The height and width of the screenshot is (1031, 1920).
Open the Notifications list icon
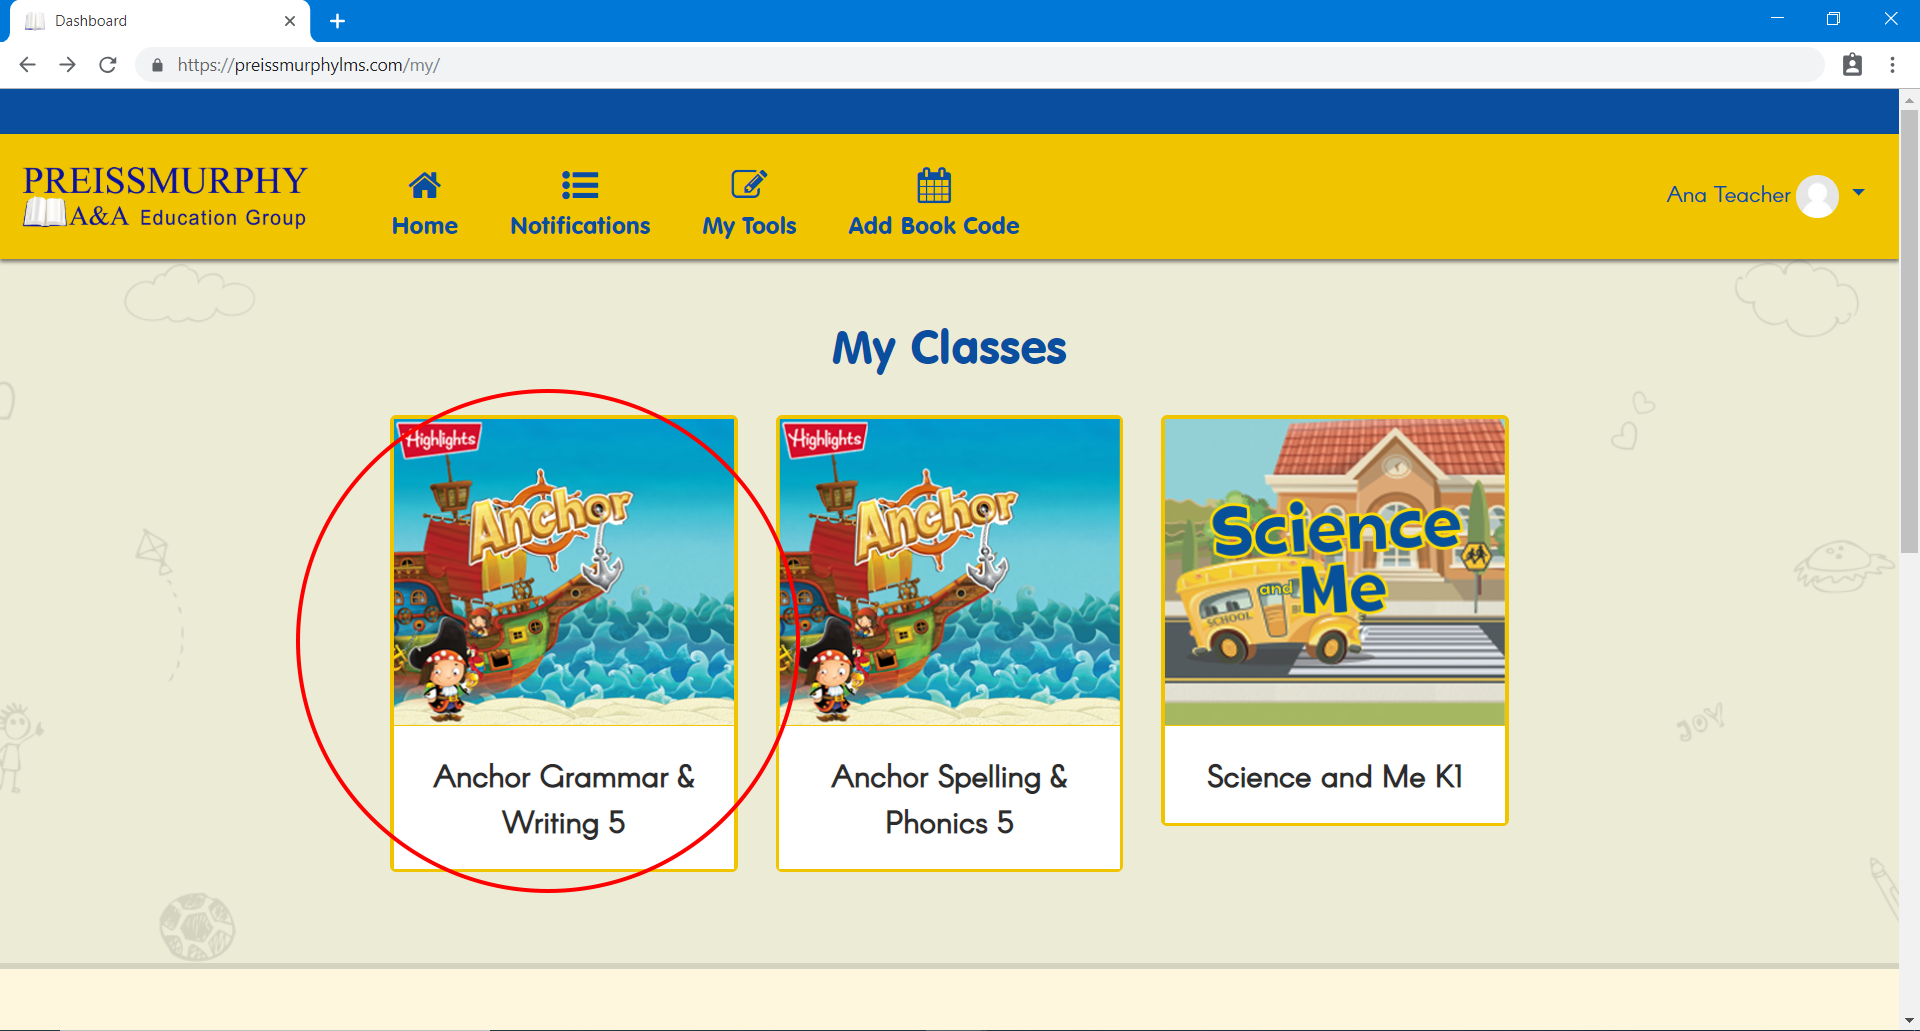pos(579,186)
